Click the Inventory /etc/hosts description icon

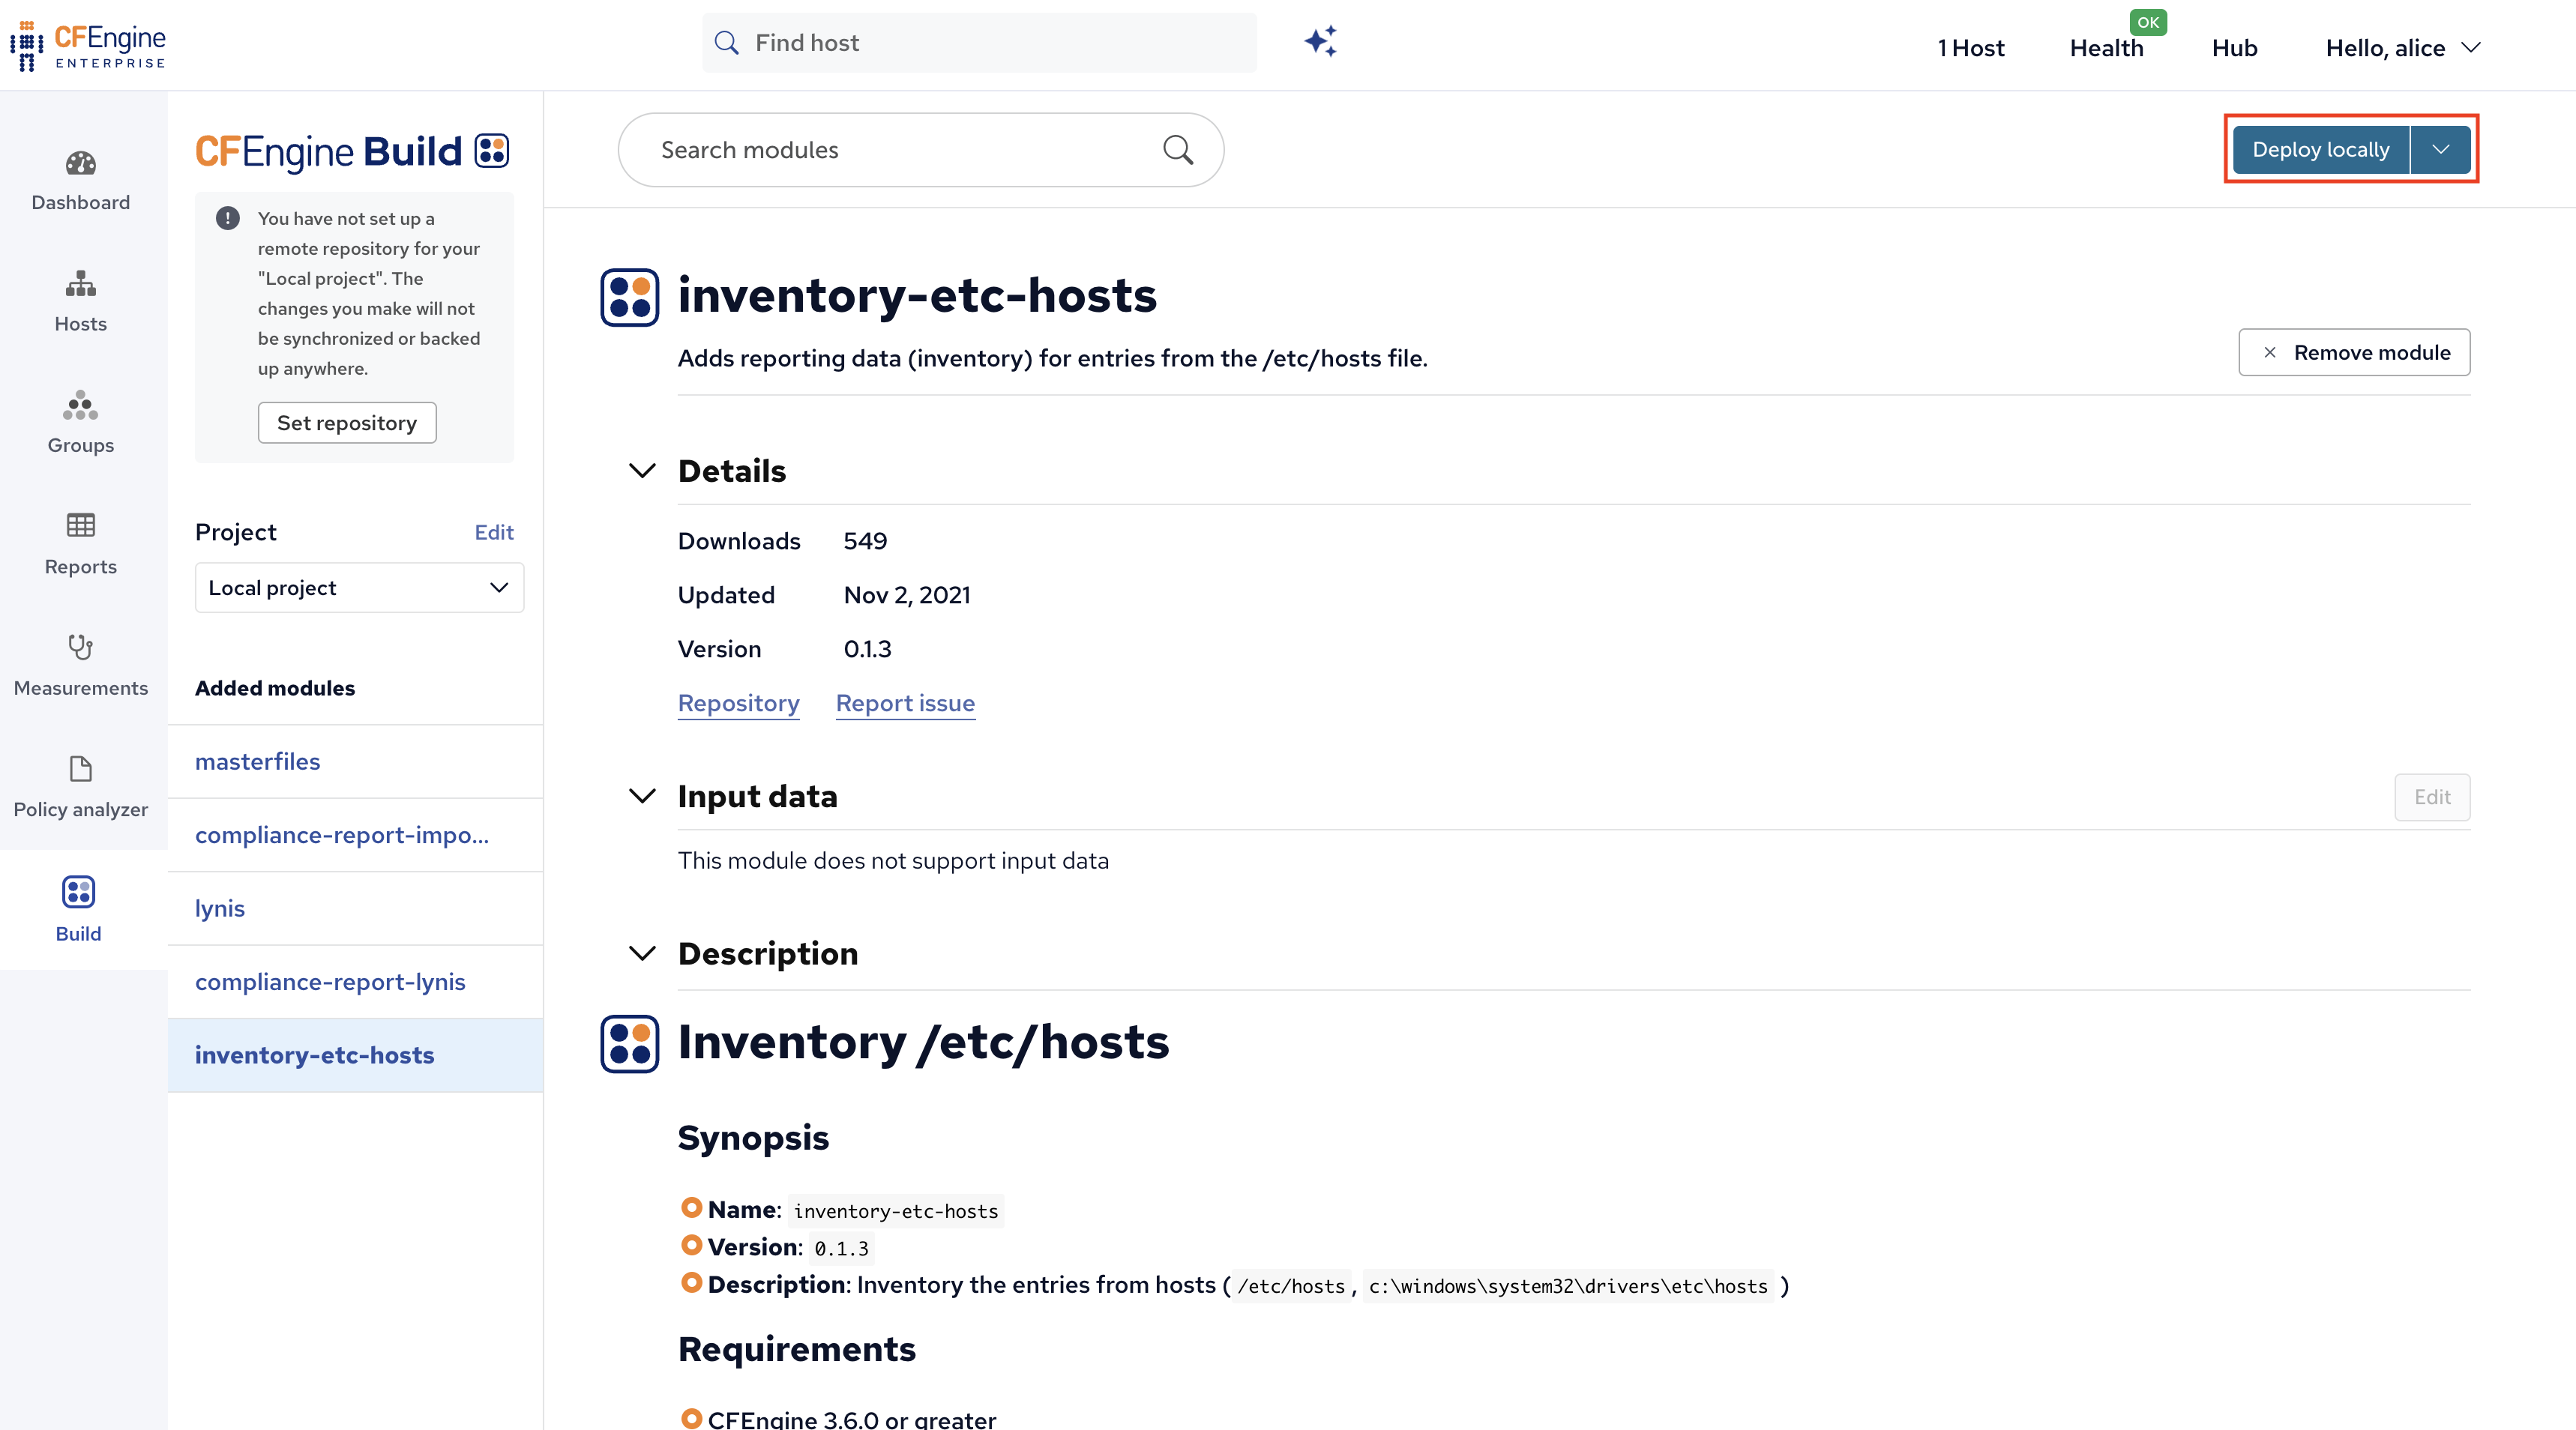pos(629,1044)
